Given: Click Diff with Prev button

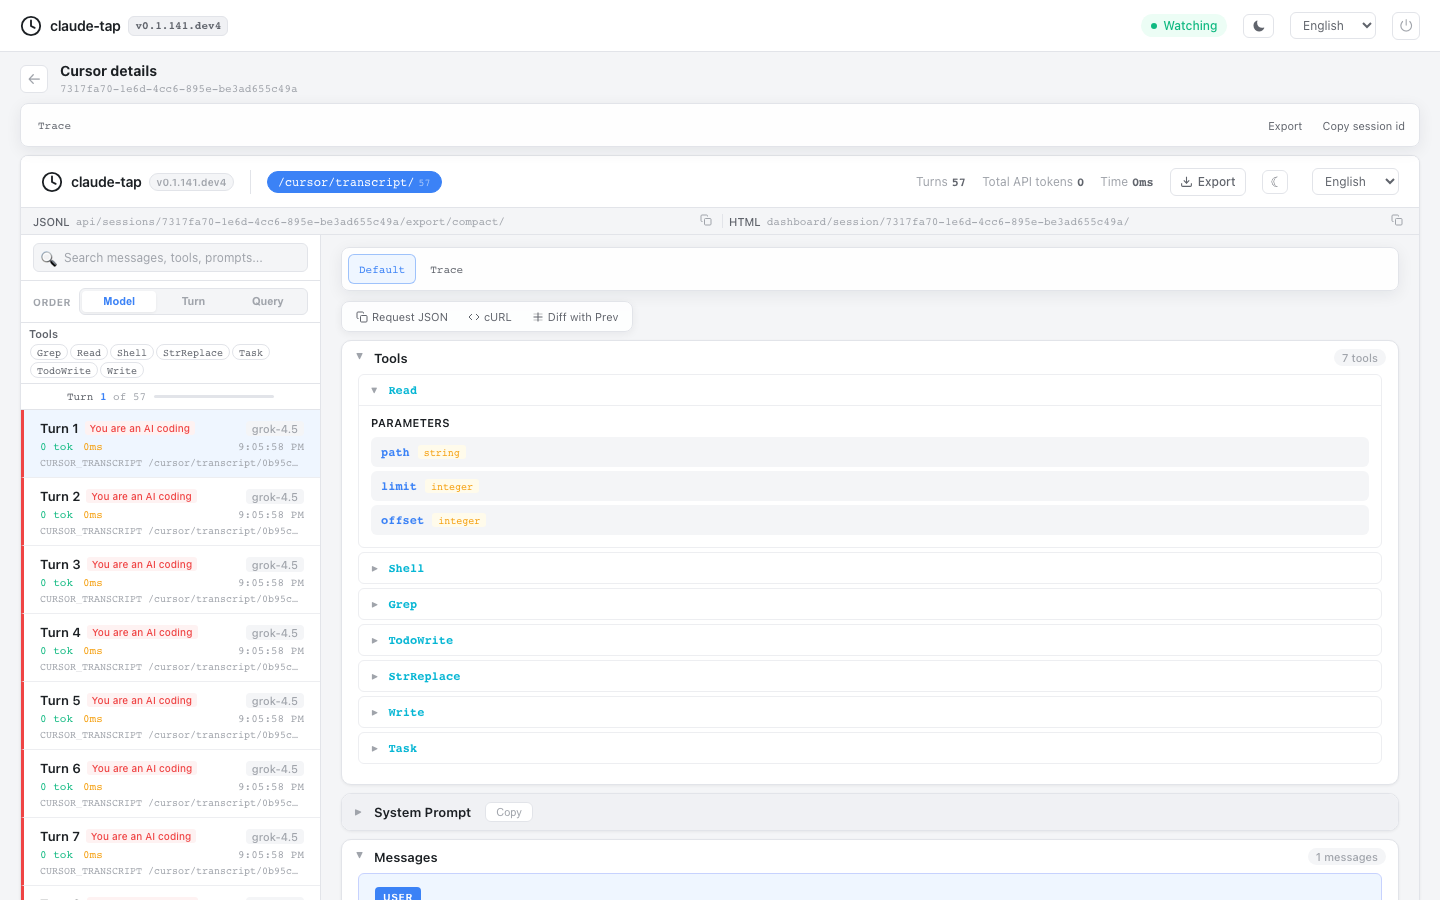Looking at the screenshot, I should tap(576, 317).
